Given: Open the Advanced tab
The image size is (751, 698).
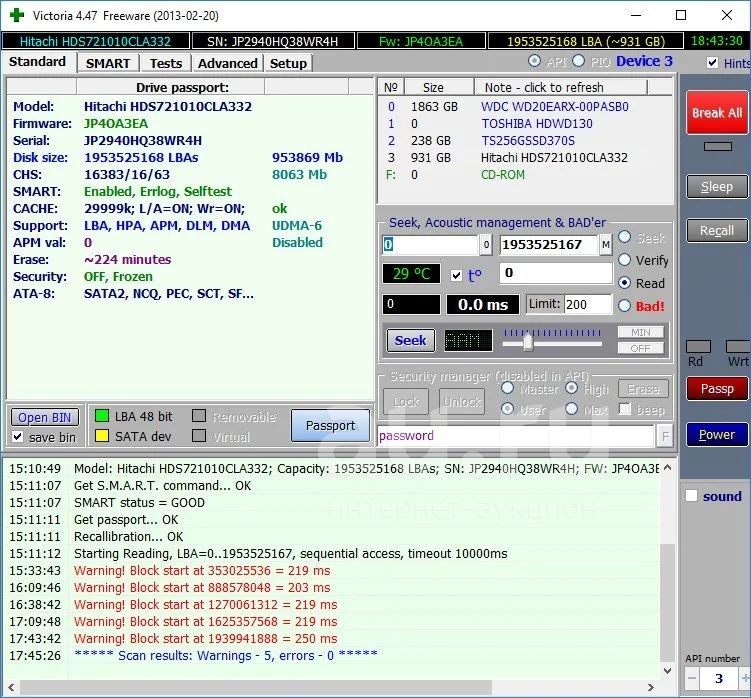Looking at the screenshot, I should (228, 63).
